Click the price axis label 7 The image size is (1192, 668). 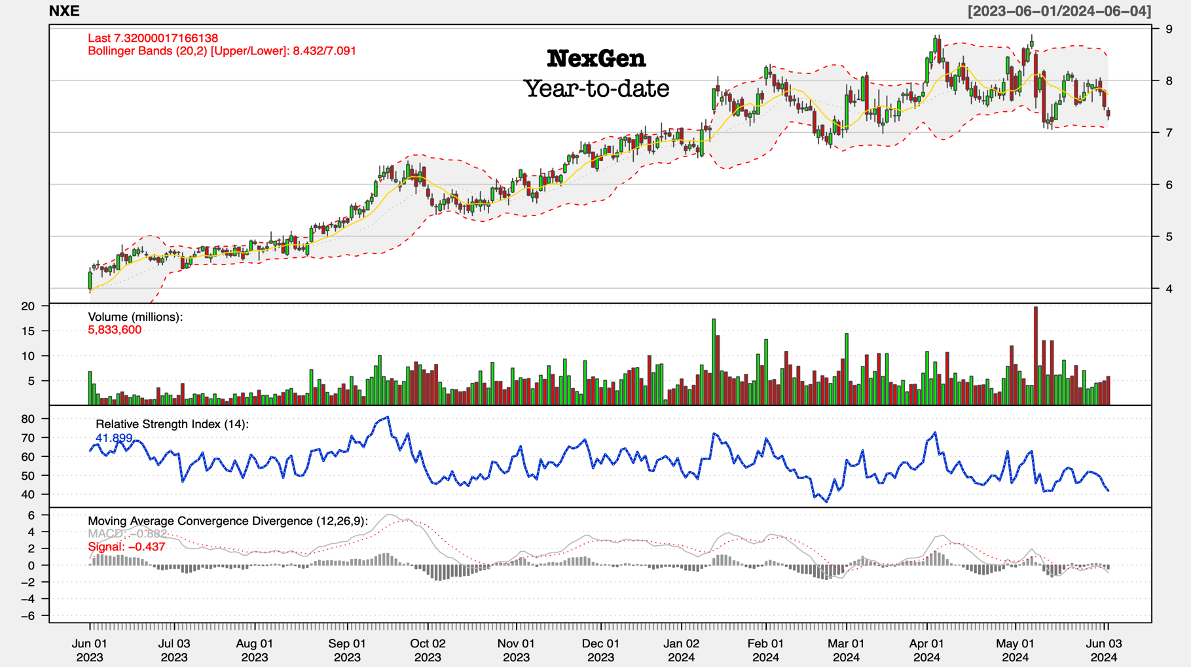point(1169,133)
